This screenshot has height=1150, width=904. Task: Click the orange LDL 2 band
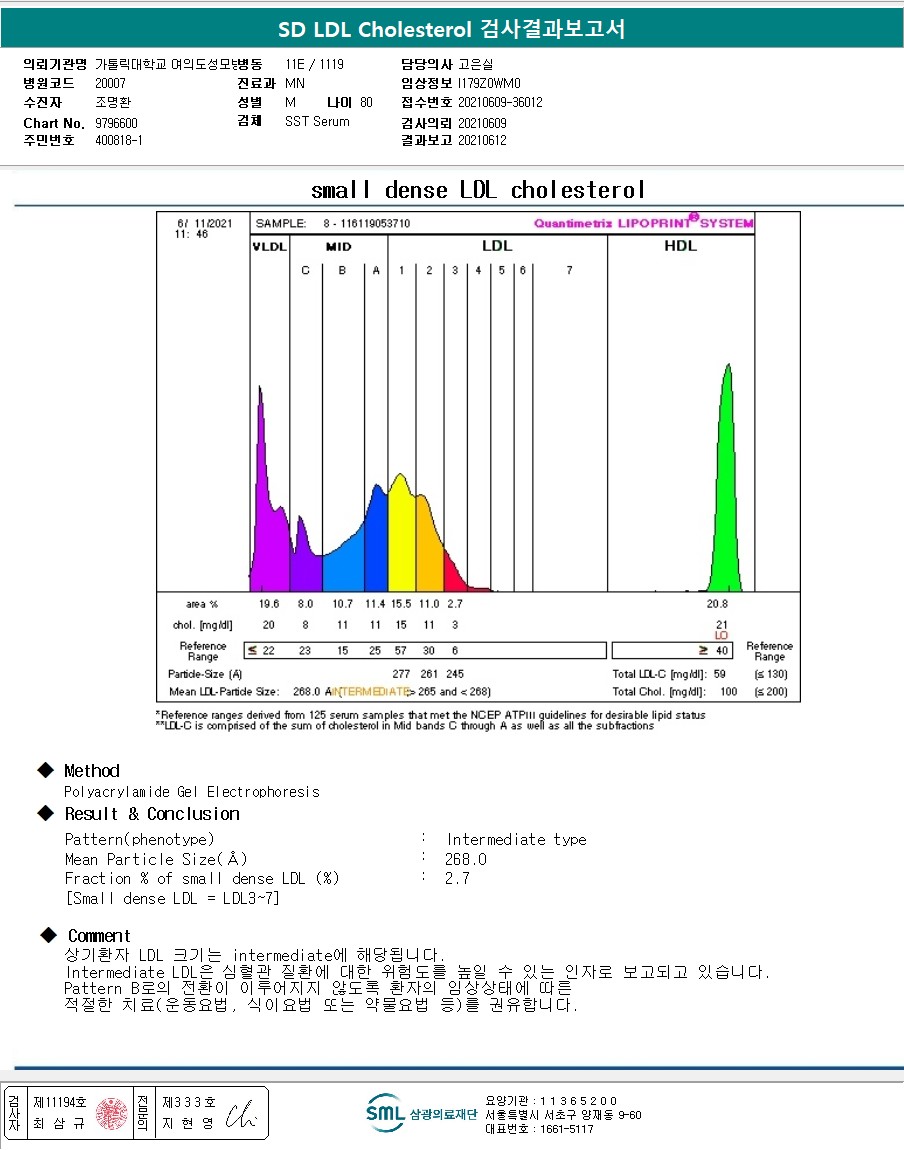(430, 550)
